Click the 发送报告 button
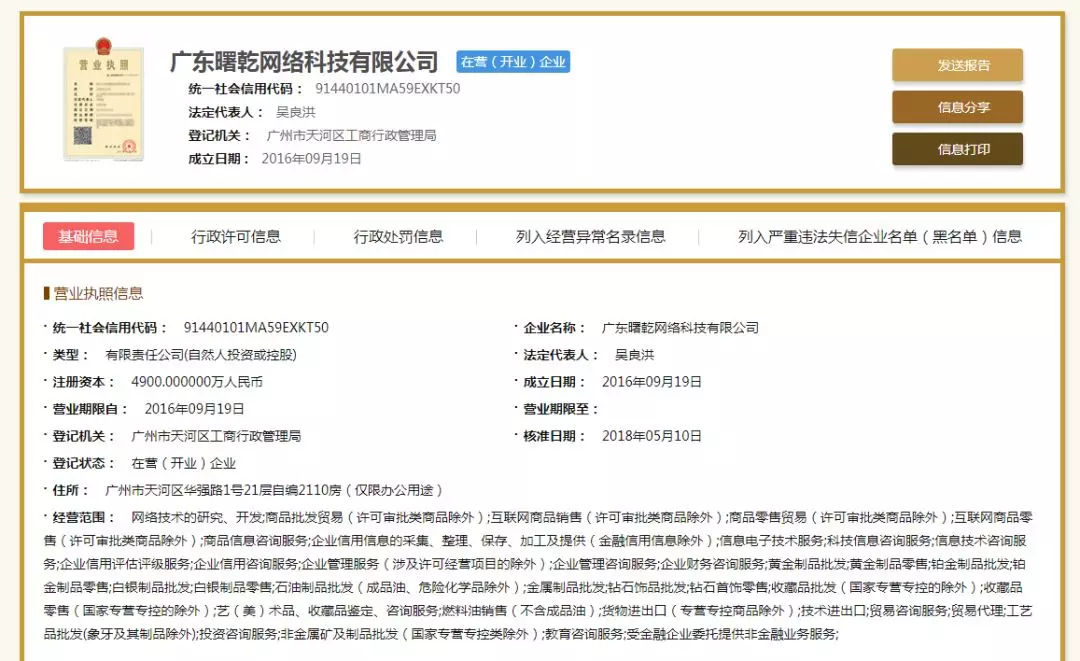The height and width of the screenshot is (661, 1080). [957, 65]
